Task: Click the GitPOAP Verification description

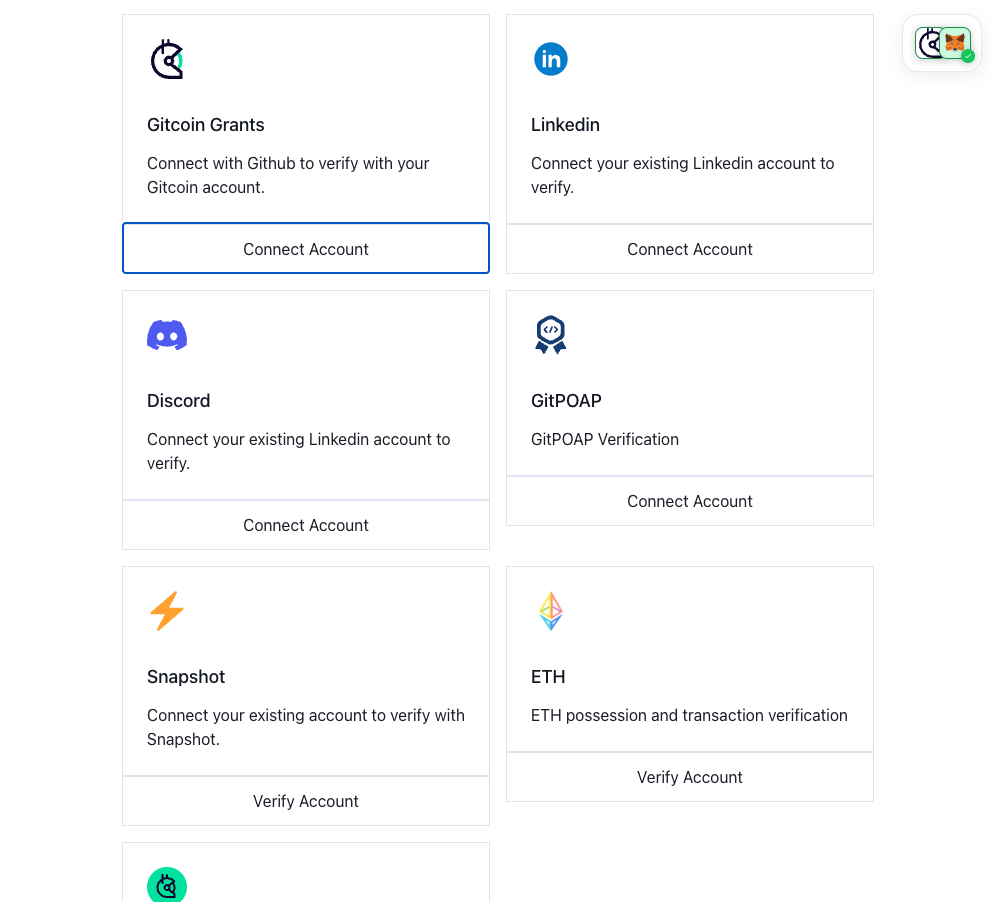Action: click(605, 439)
